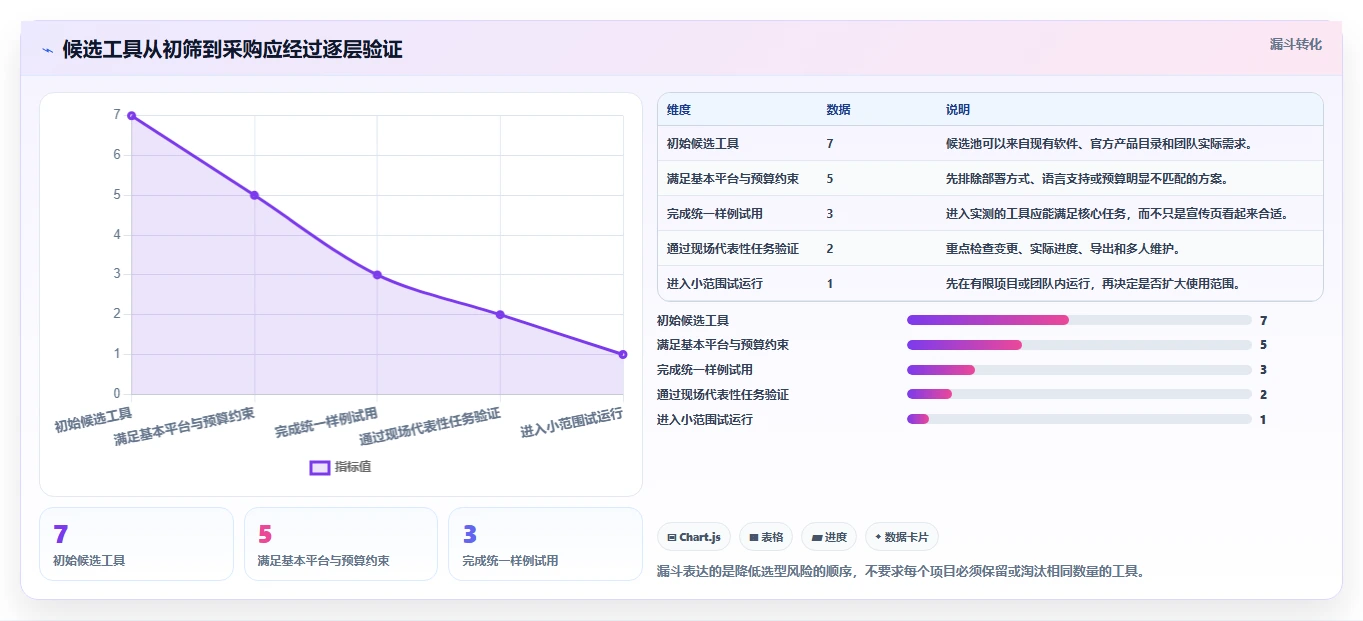Click the x-axis label 满足基本平台与预算约束
The image size is (1363, 621).
click(x=184, y=426)
